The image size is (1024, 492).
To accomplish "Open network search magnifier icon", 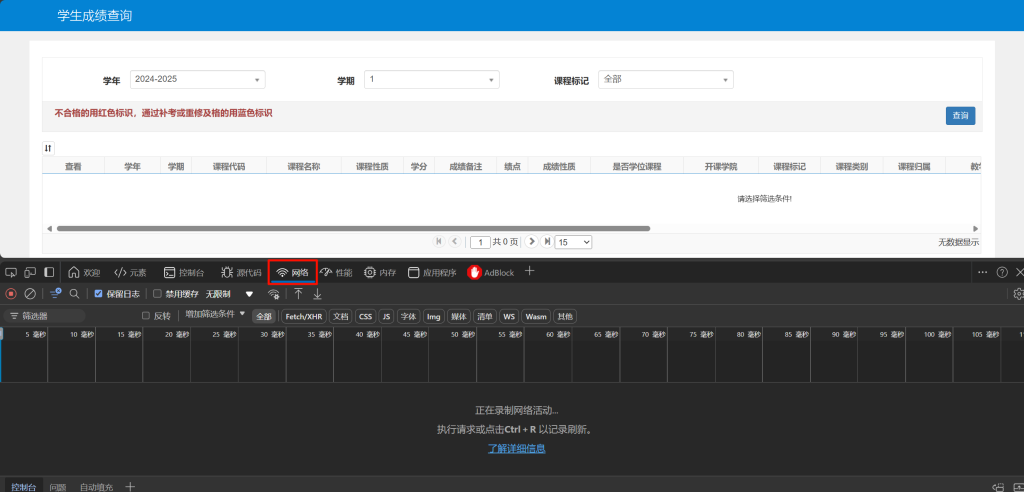I will tap(74, 294).
